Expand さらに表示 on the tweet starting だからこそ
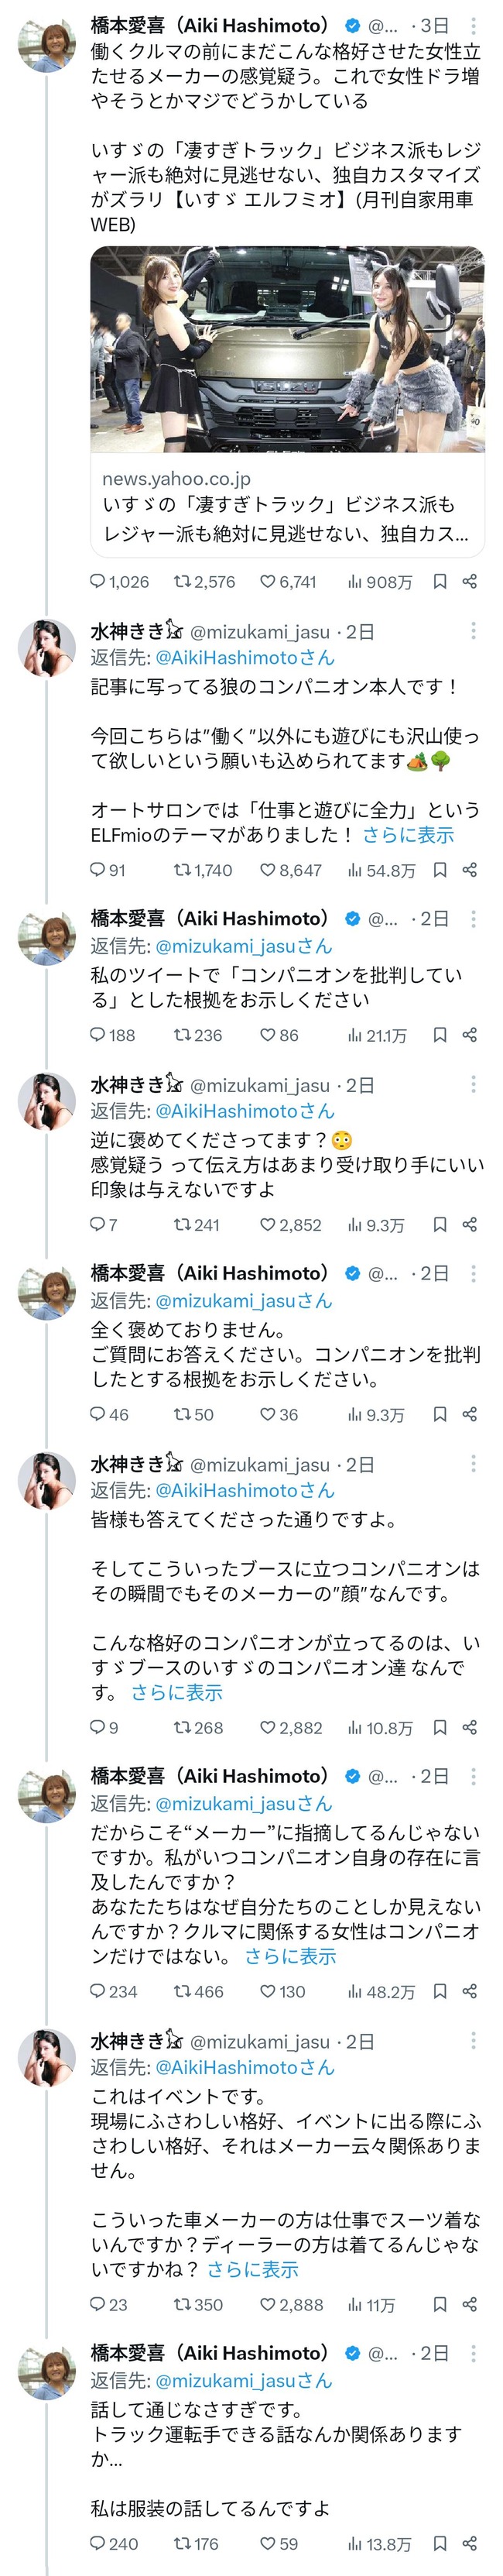 290,1956
